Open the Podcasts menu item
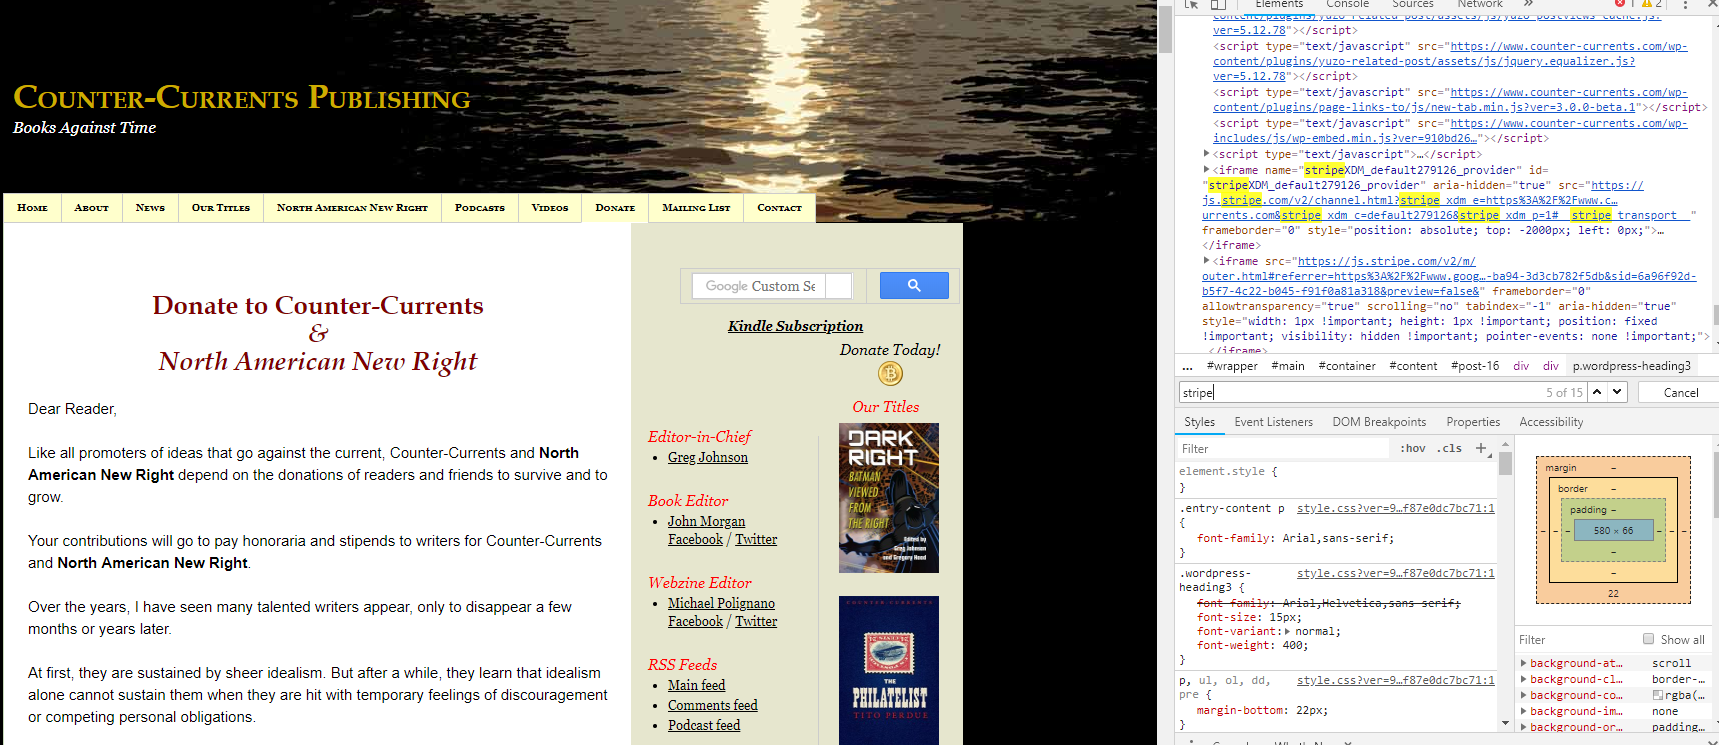The image size is (1719, 745). coord(480,208)
